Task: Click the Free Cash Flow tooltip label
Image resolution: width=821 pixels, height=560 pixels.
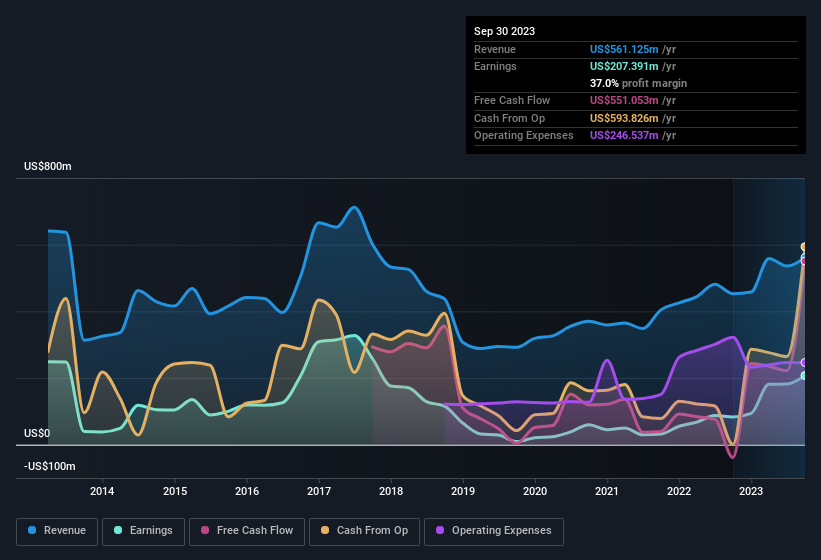Action: tap(512, 100)
